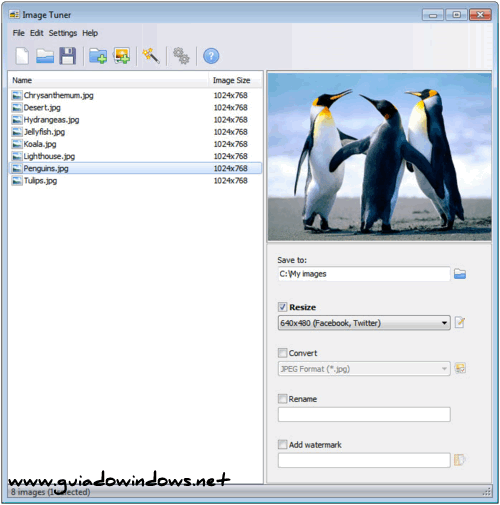Viewport: 500px width, 505px height.
Task: Click the magic wand process icon
Action: [x=151, y=56]
